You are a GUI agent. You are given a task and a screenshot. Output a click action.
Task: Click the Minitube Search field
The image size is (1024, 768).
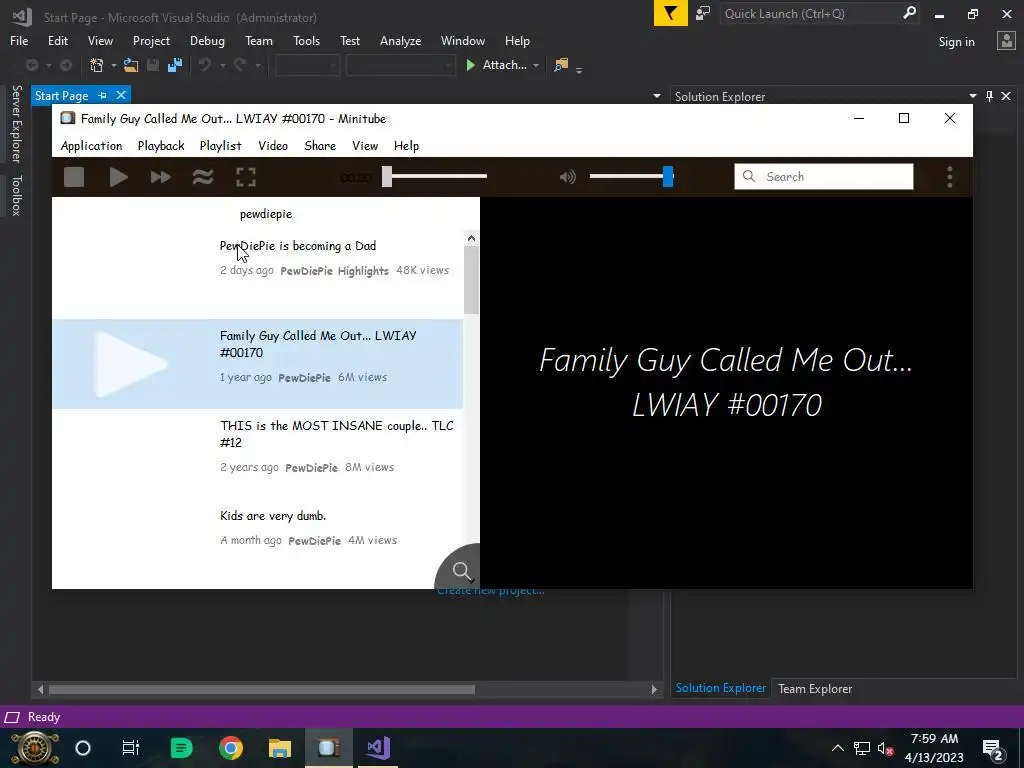point(824,176)
